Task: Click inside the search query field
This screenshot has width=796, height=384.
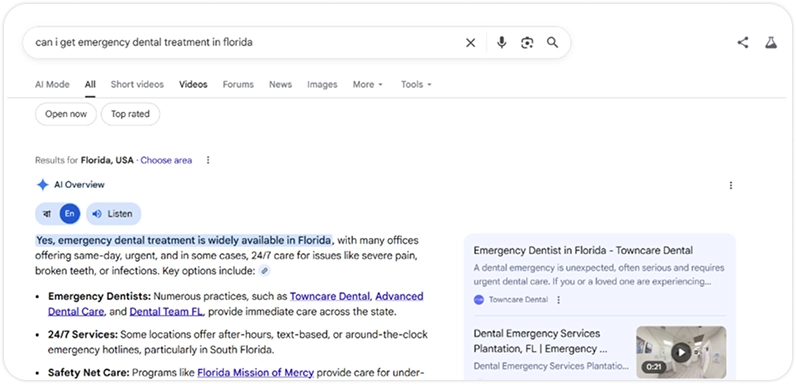Action: pyautogui.click(x=244, y=43)
